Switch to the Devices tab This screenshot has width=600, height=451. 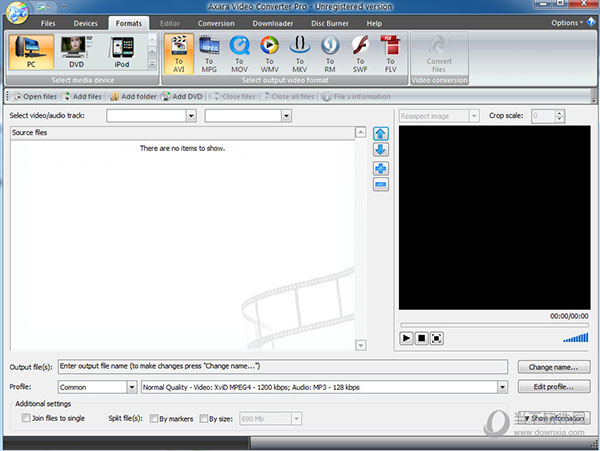click(85, 23)
